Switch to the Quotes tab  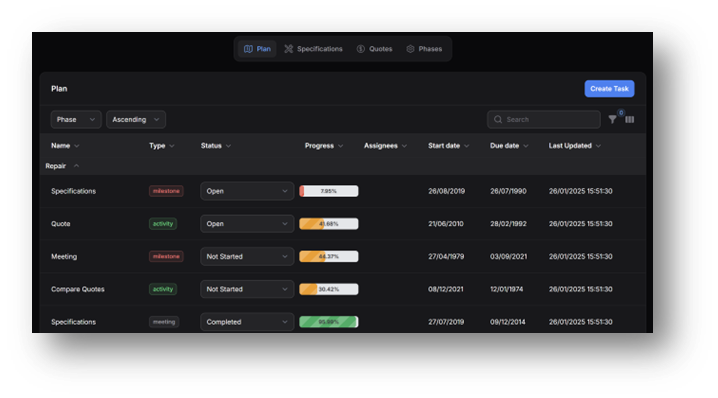375,49
